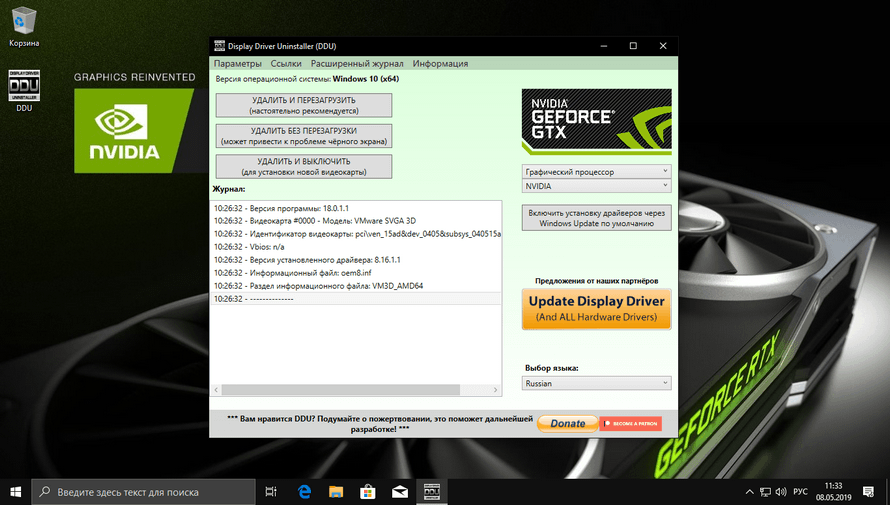Select the DDU desktop shortcut icon
Screen dimensions: 890x505
(24, 91)
